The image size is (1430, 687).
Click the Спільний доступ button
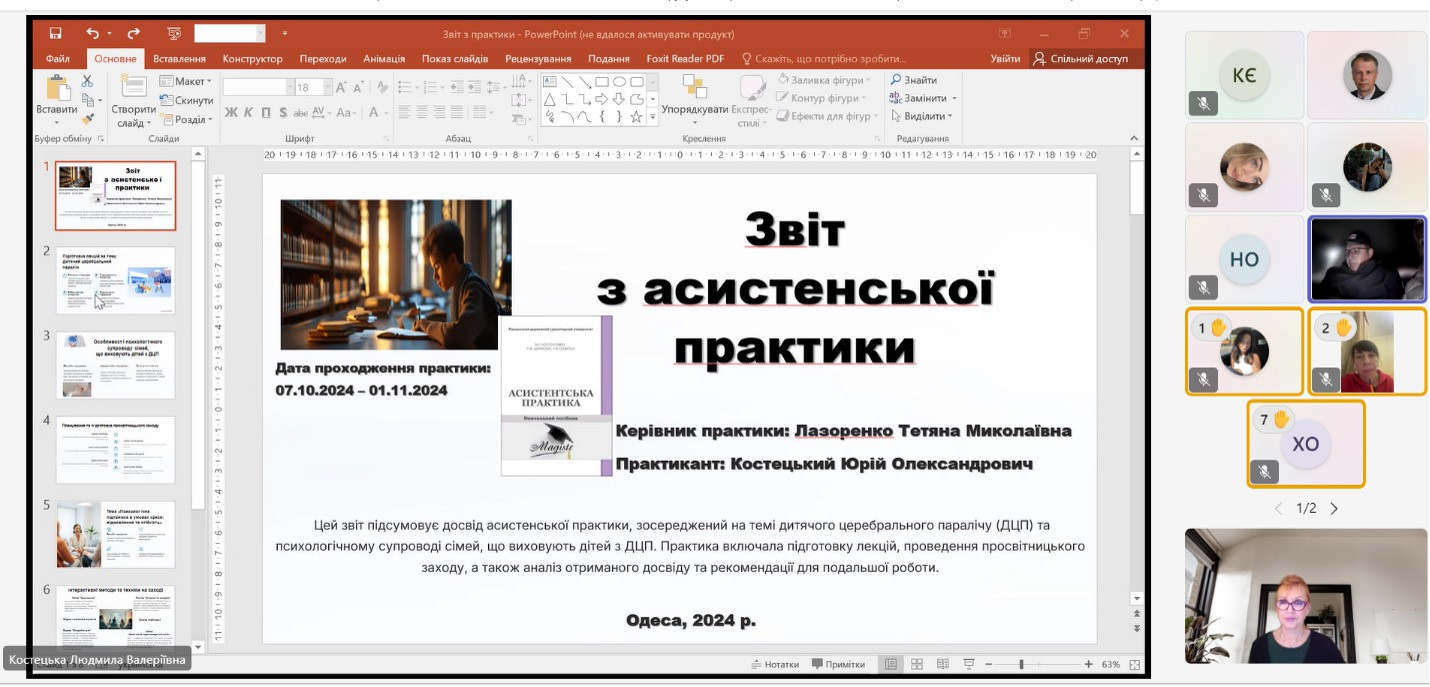point(1080,59)
